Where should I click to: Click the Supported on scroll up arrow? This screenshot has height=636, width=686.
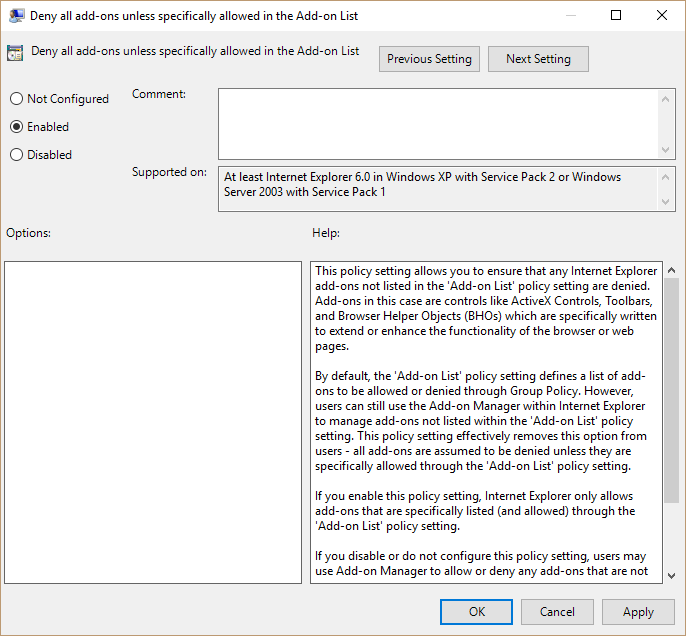pyautogui.click(x=665, y=177)
